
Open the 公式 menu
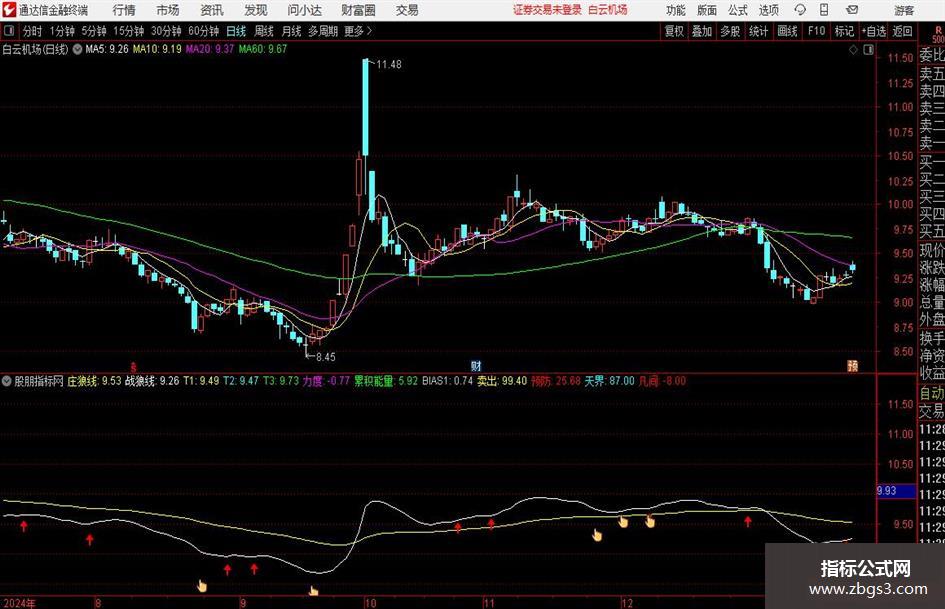pyautogui.click(x=738, y=10)
